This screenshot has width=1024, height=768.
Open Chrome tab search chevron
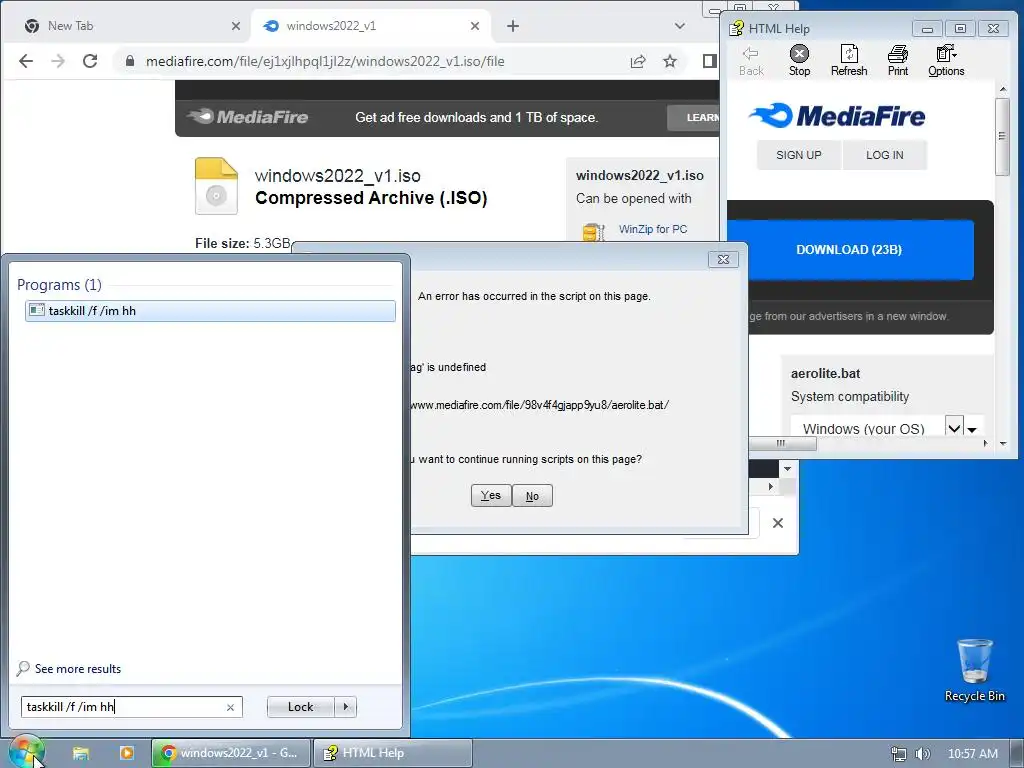[680, 26]
